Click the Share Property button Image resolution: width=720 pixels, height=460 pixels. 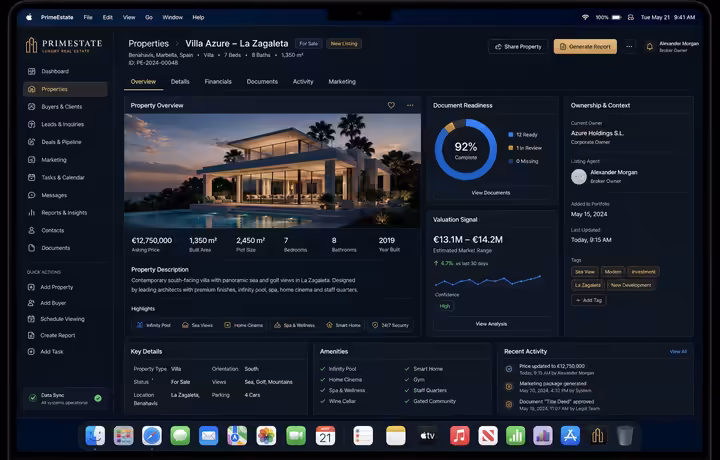click(x=518, y=46)
